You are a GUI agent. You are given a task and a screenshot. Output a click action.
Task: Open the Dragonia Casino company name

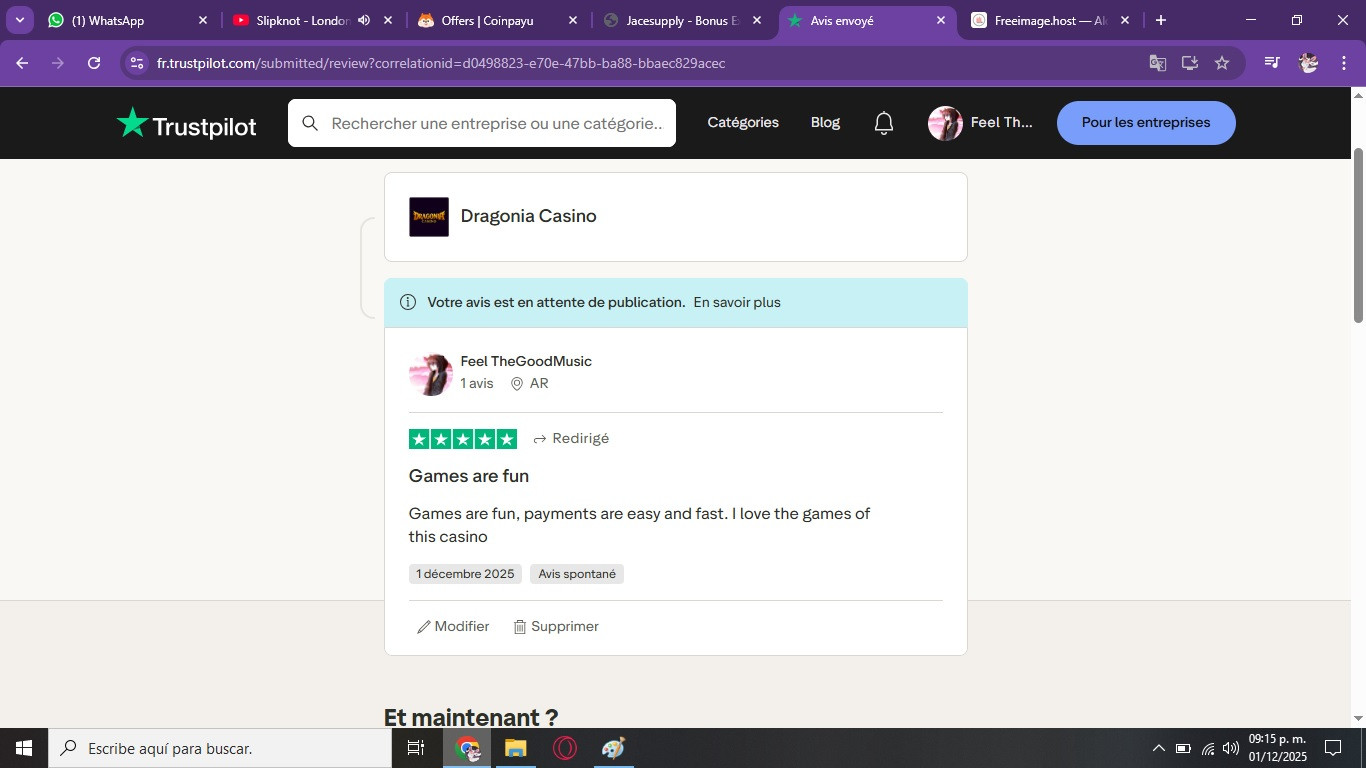(x=528, y=216)
